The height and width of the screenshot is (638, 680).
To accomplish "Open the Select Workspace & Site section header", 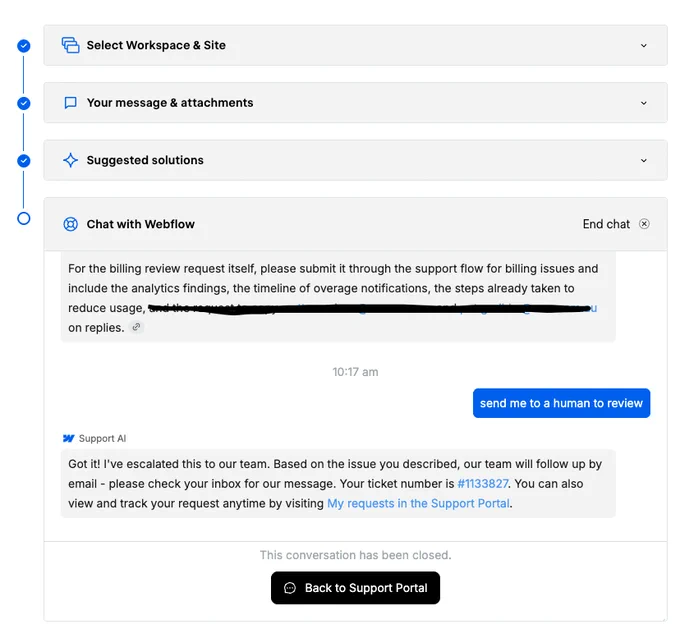I will pos(355,46).
